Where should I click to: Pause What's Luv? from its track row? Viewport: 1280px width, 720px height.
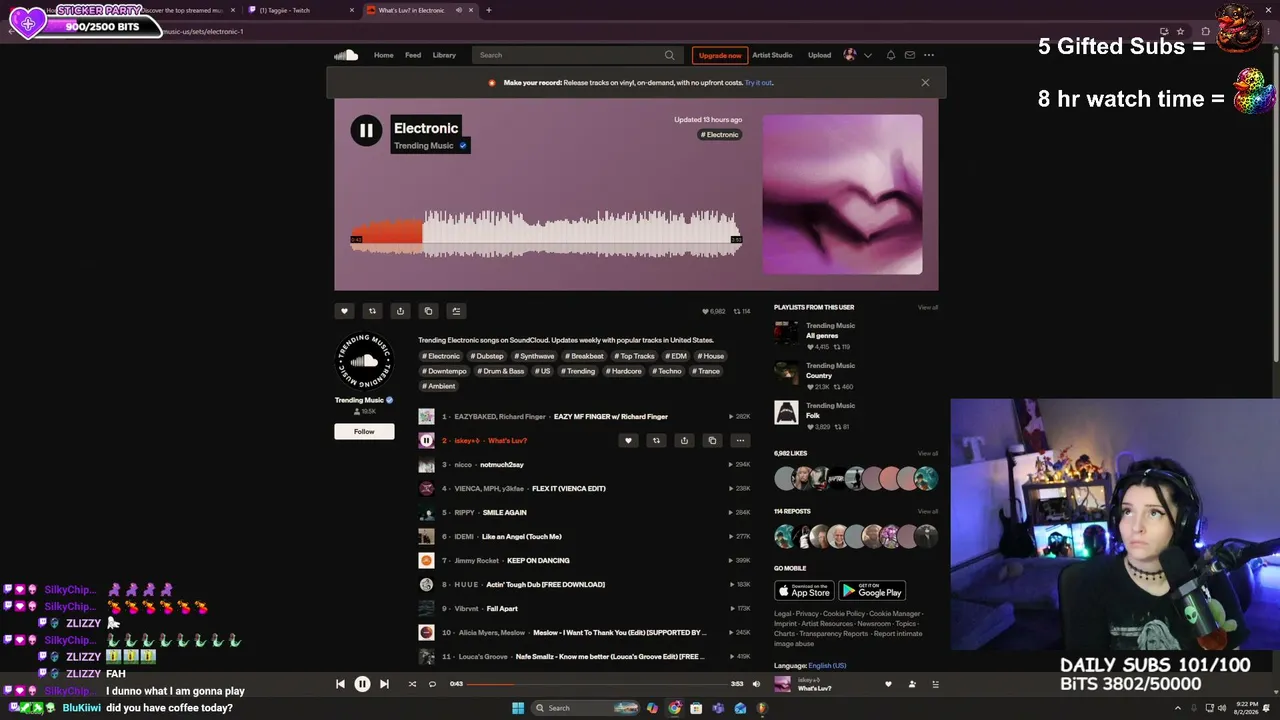(426, 440)
